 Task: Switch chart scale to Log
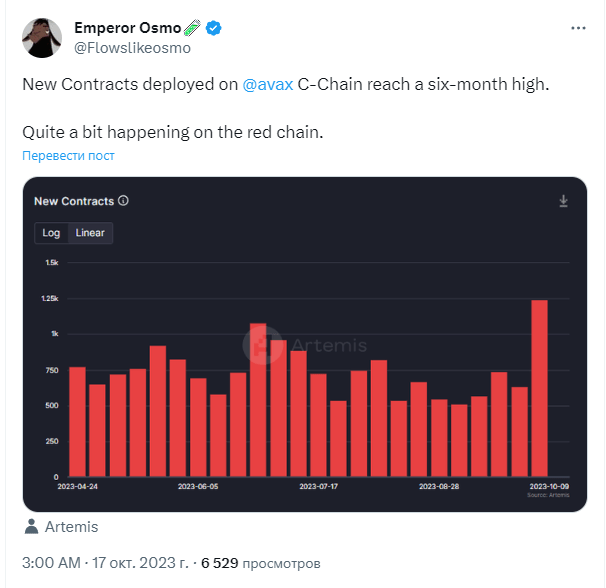[51, 233]
